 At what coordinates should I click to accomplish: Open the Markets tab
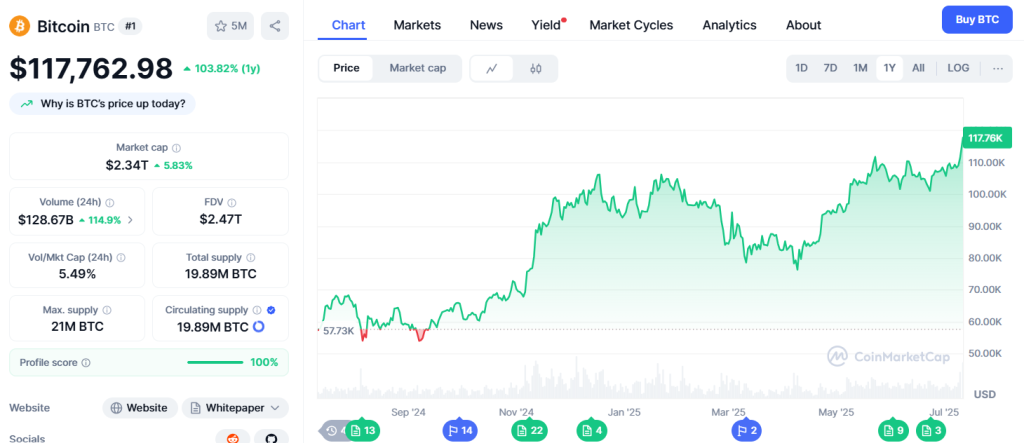point(417,25)
